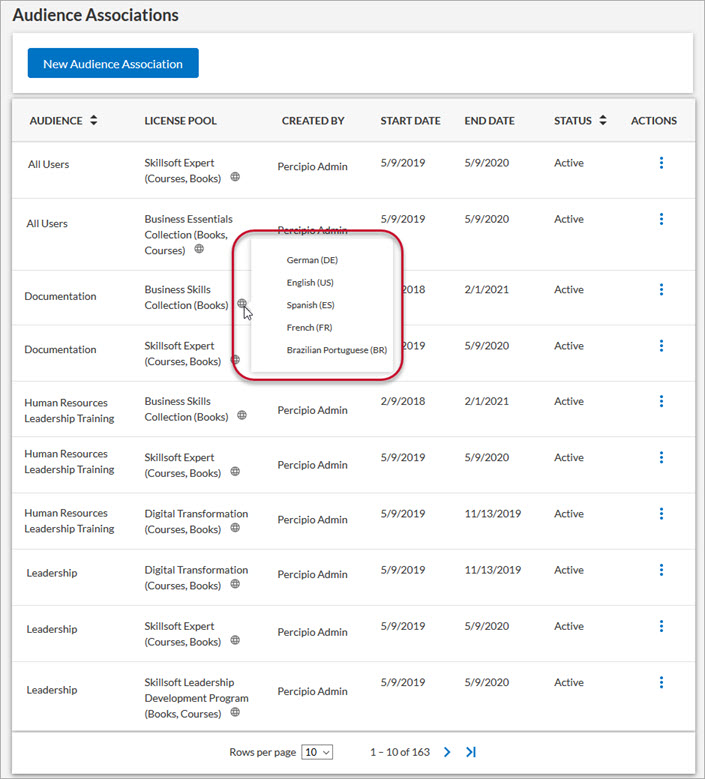This screenshot has width=705, height=779.
Task: Click globe icon for Skillsoft Leadership Development Program
Action: pos(235,712)
